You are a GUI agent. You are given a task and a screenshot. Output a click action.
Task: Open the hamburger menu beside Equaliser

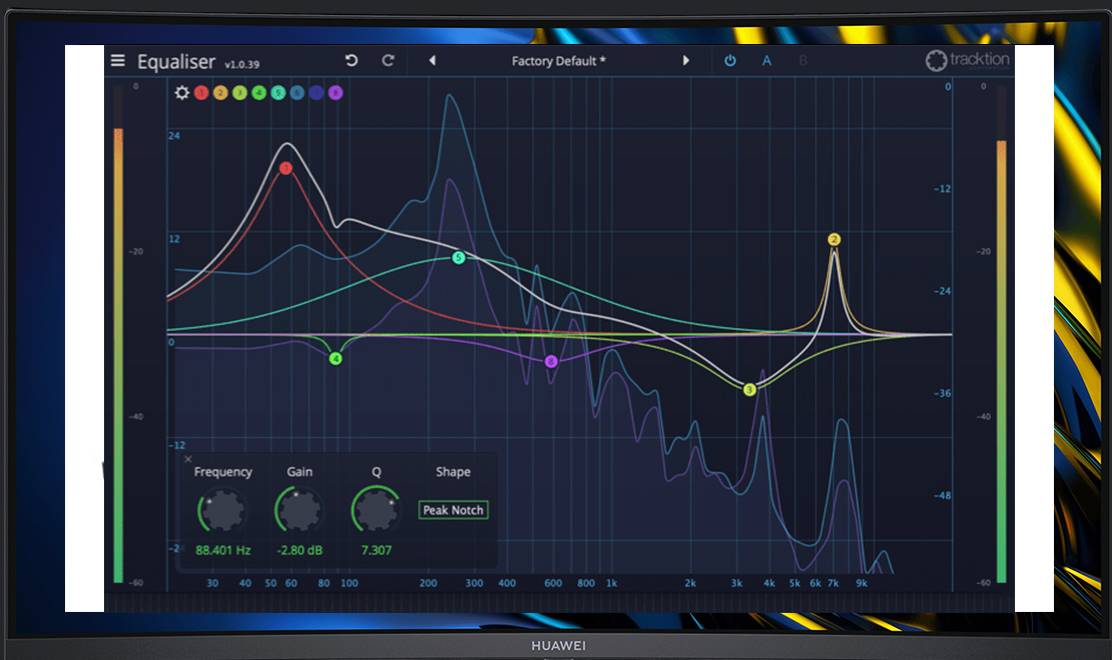click(x=118, y=61)
